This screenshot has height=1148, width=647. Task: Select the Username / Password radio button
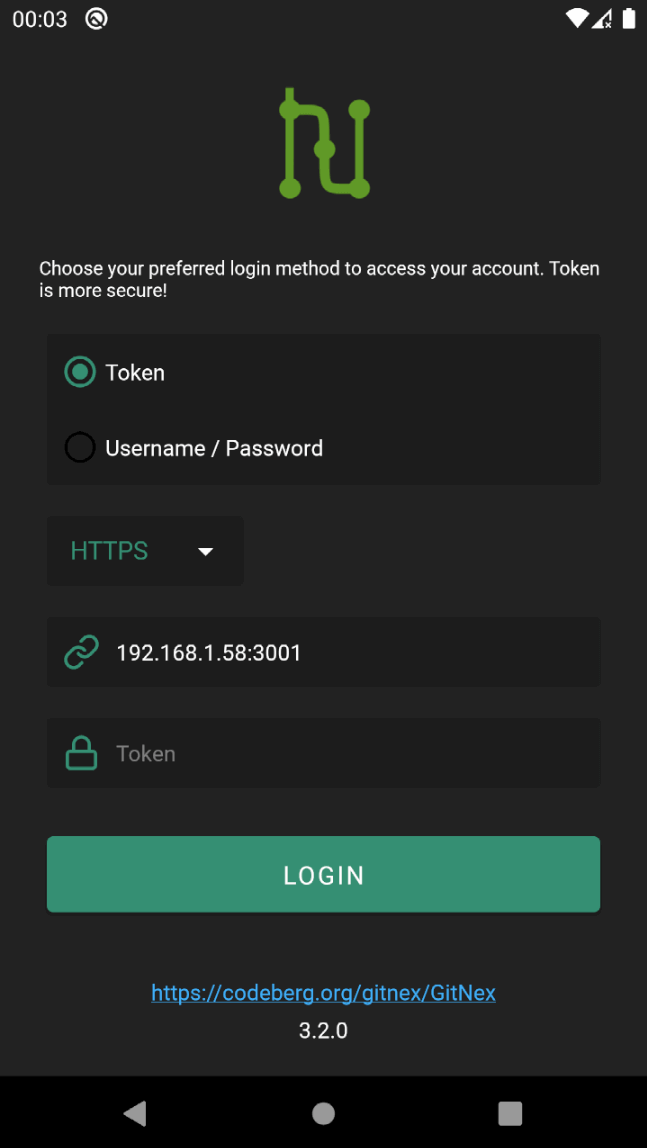pos(80,447)
